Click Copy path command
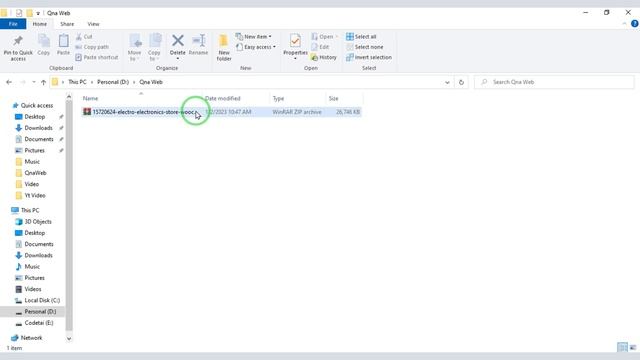The width and height of the screenshot is (640, 360). tap(92, 47)
